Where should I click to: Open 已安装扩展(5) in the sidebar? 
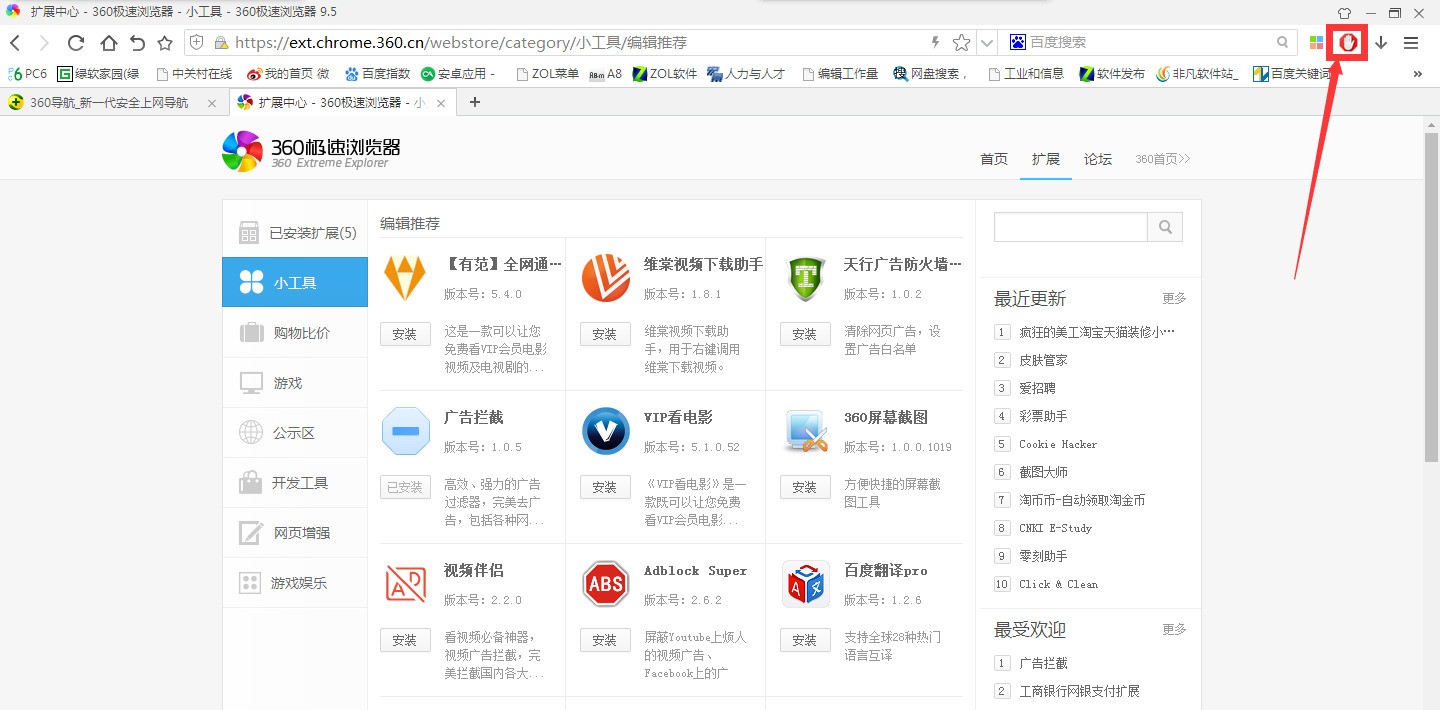pyautogui.click(x=295, y=233)
